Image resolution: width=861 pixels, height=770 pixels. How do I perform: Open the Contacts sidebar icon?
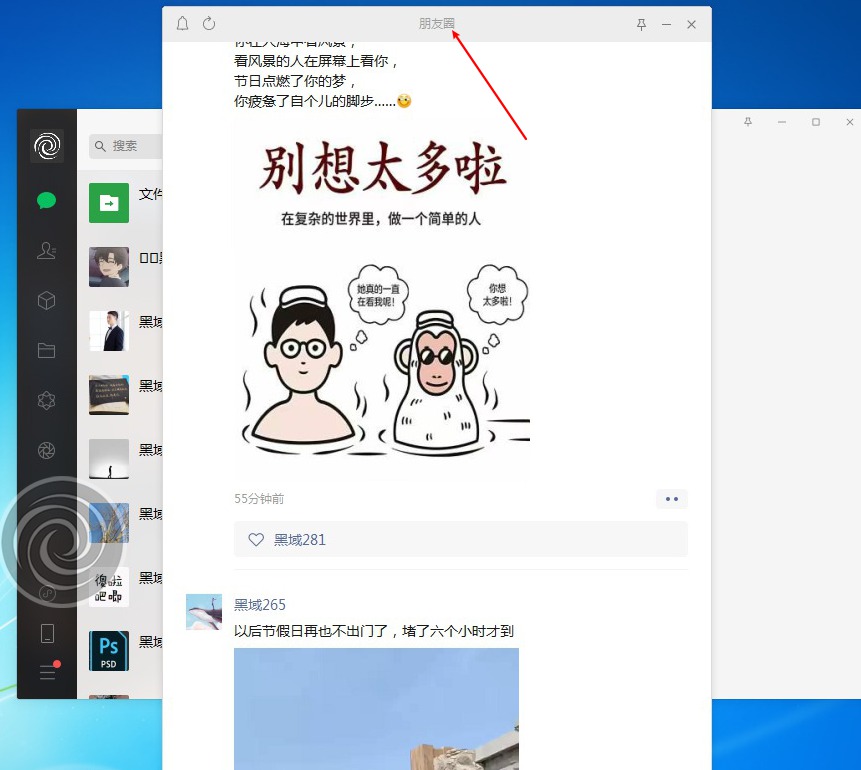pos(47,250)
